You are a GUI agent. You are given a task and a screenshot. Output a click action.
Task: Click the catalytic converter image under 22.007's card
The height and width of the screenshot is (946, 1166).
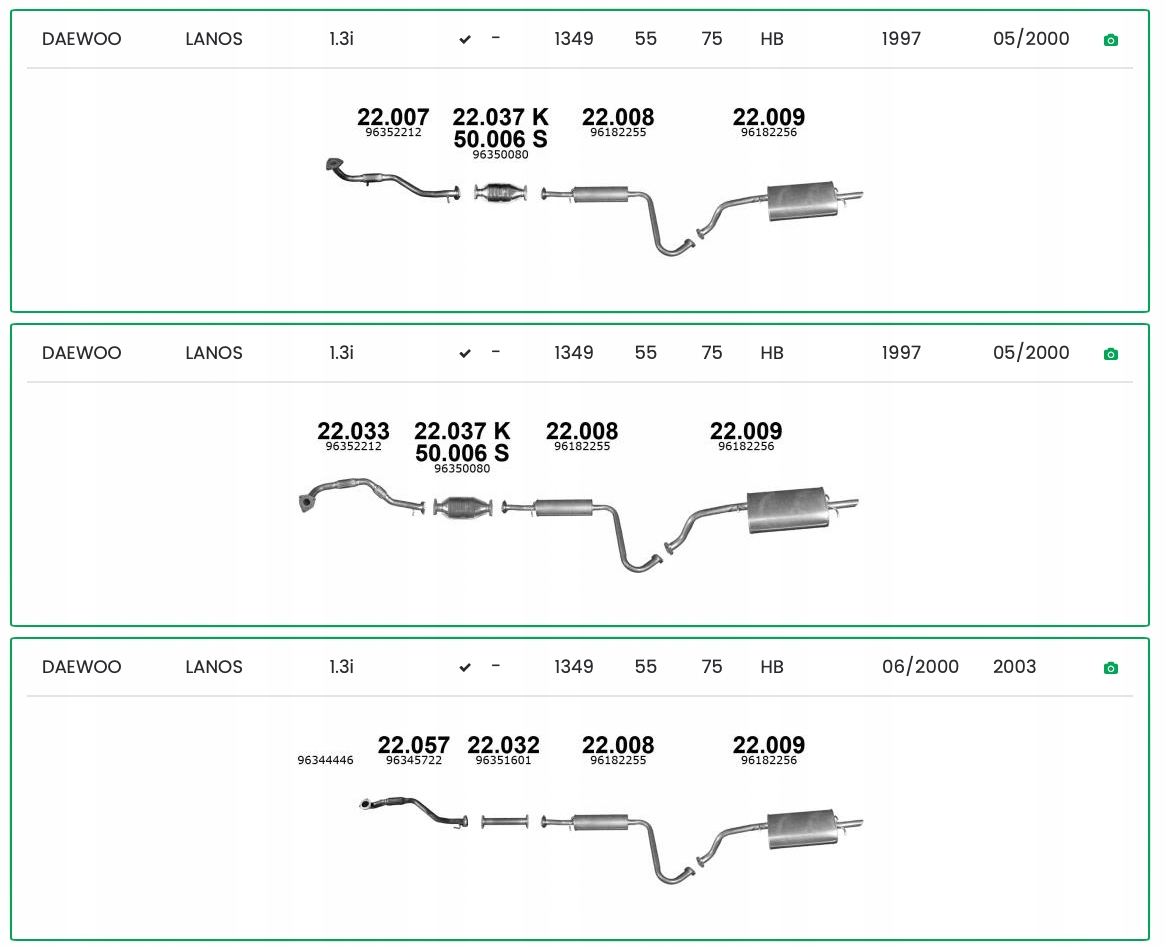pyautogui.click(x=501, y=193)
